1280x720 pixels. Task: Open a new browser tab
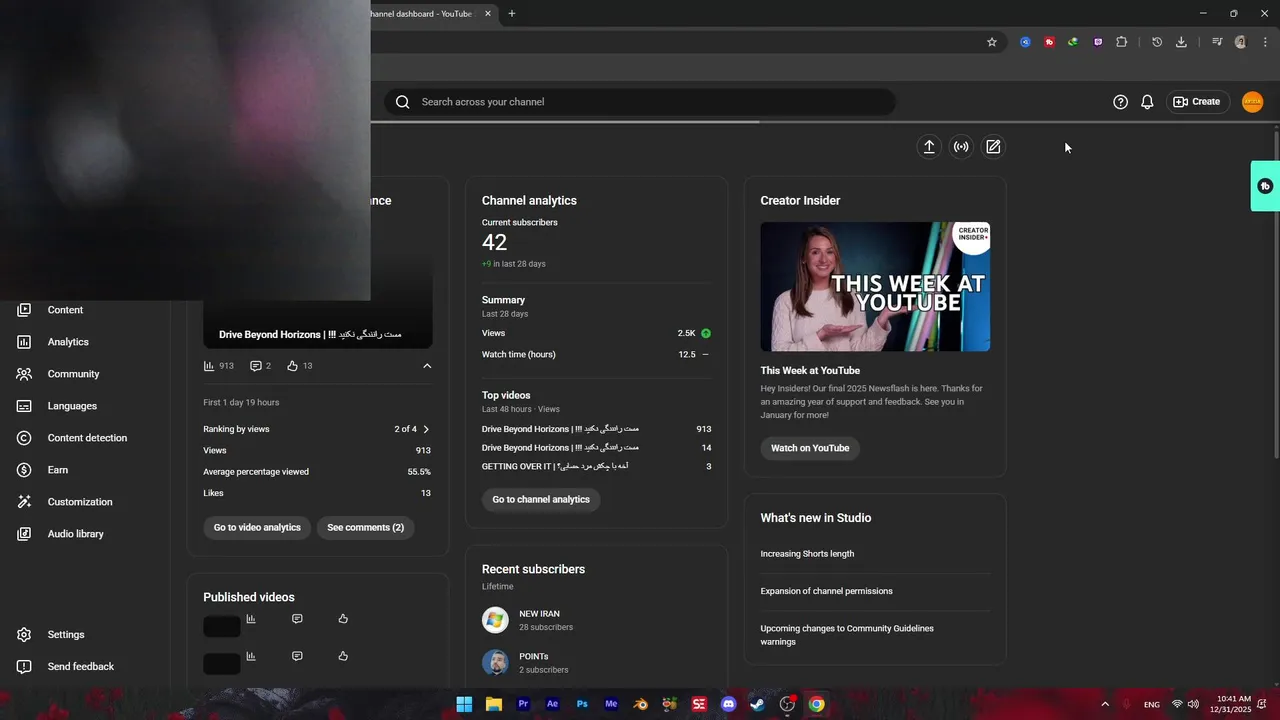512,14
